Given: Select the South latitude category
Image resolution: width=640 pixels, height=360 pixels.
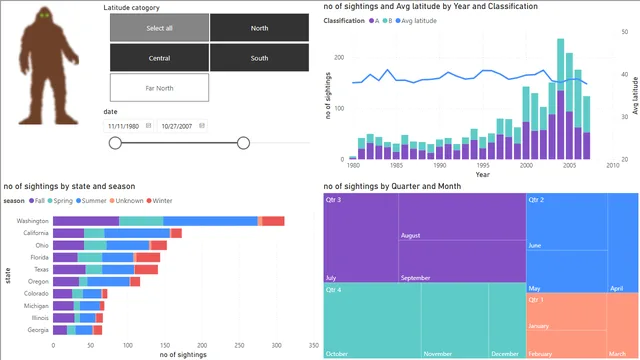Looking at the screenshot, I should 259,58.
